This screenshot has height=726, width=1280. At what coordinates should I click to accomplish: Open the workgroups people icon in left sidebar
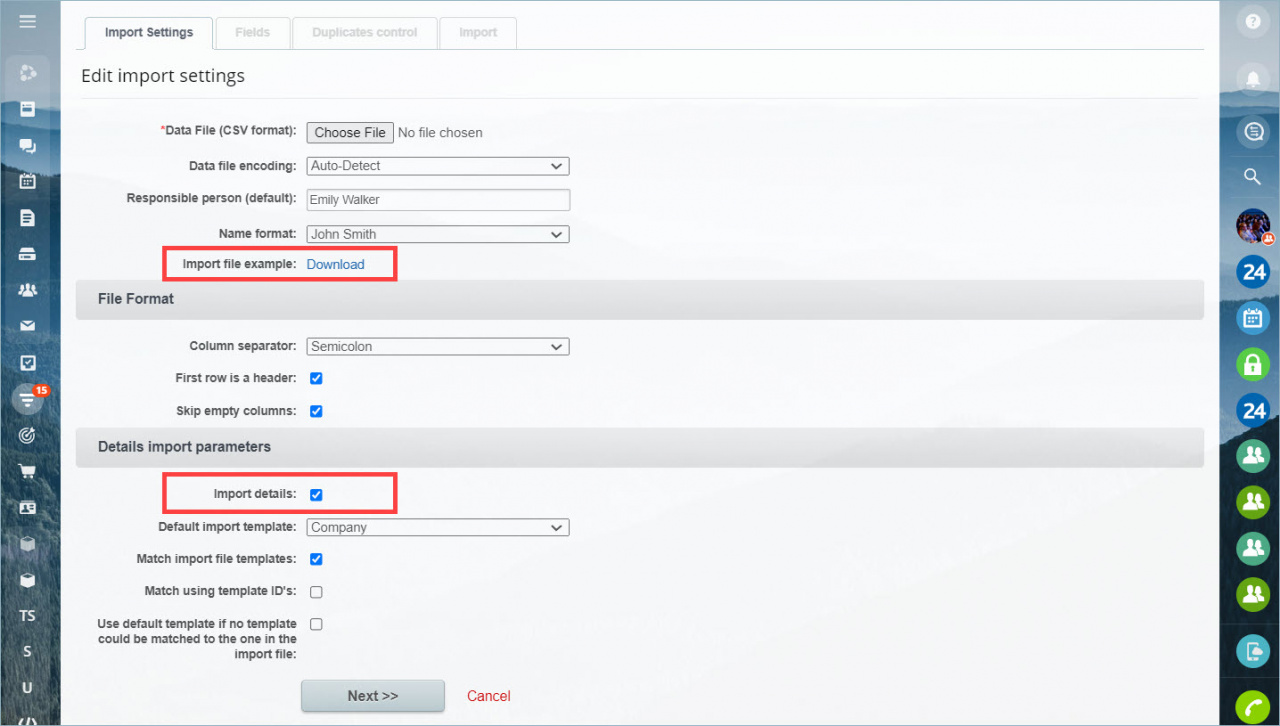(x=28, y=290)
